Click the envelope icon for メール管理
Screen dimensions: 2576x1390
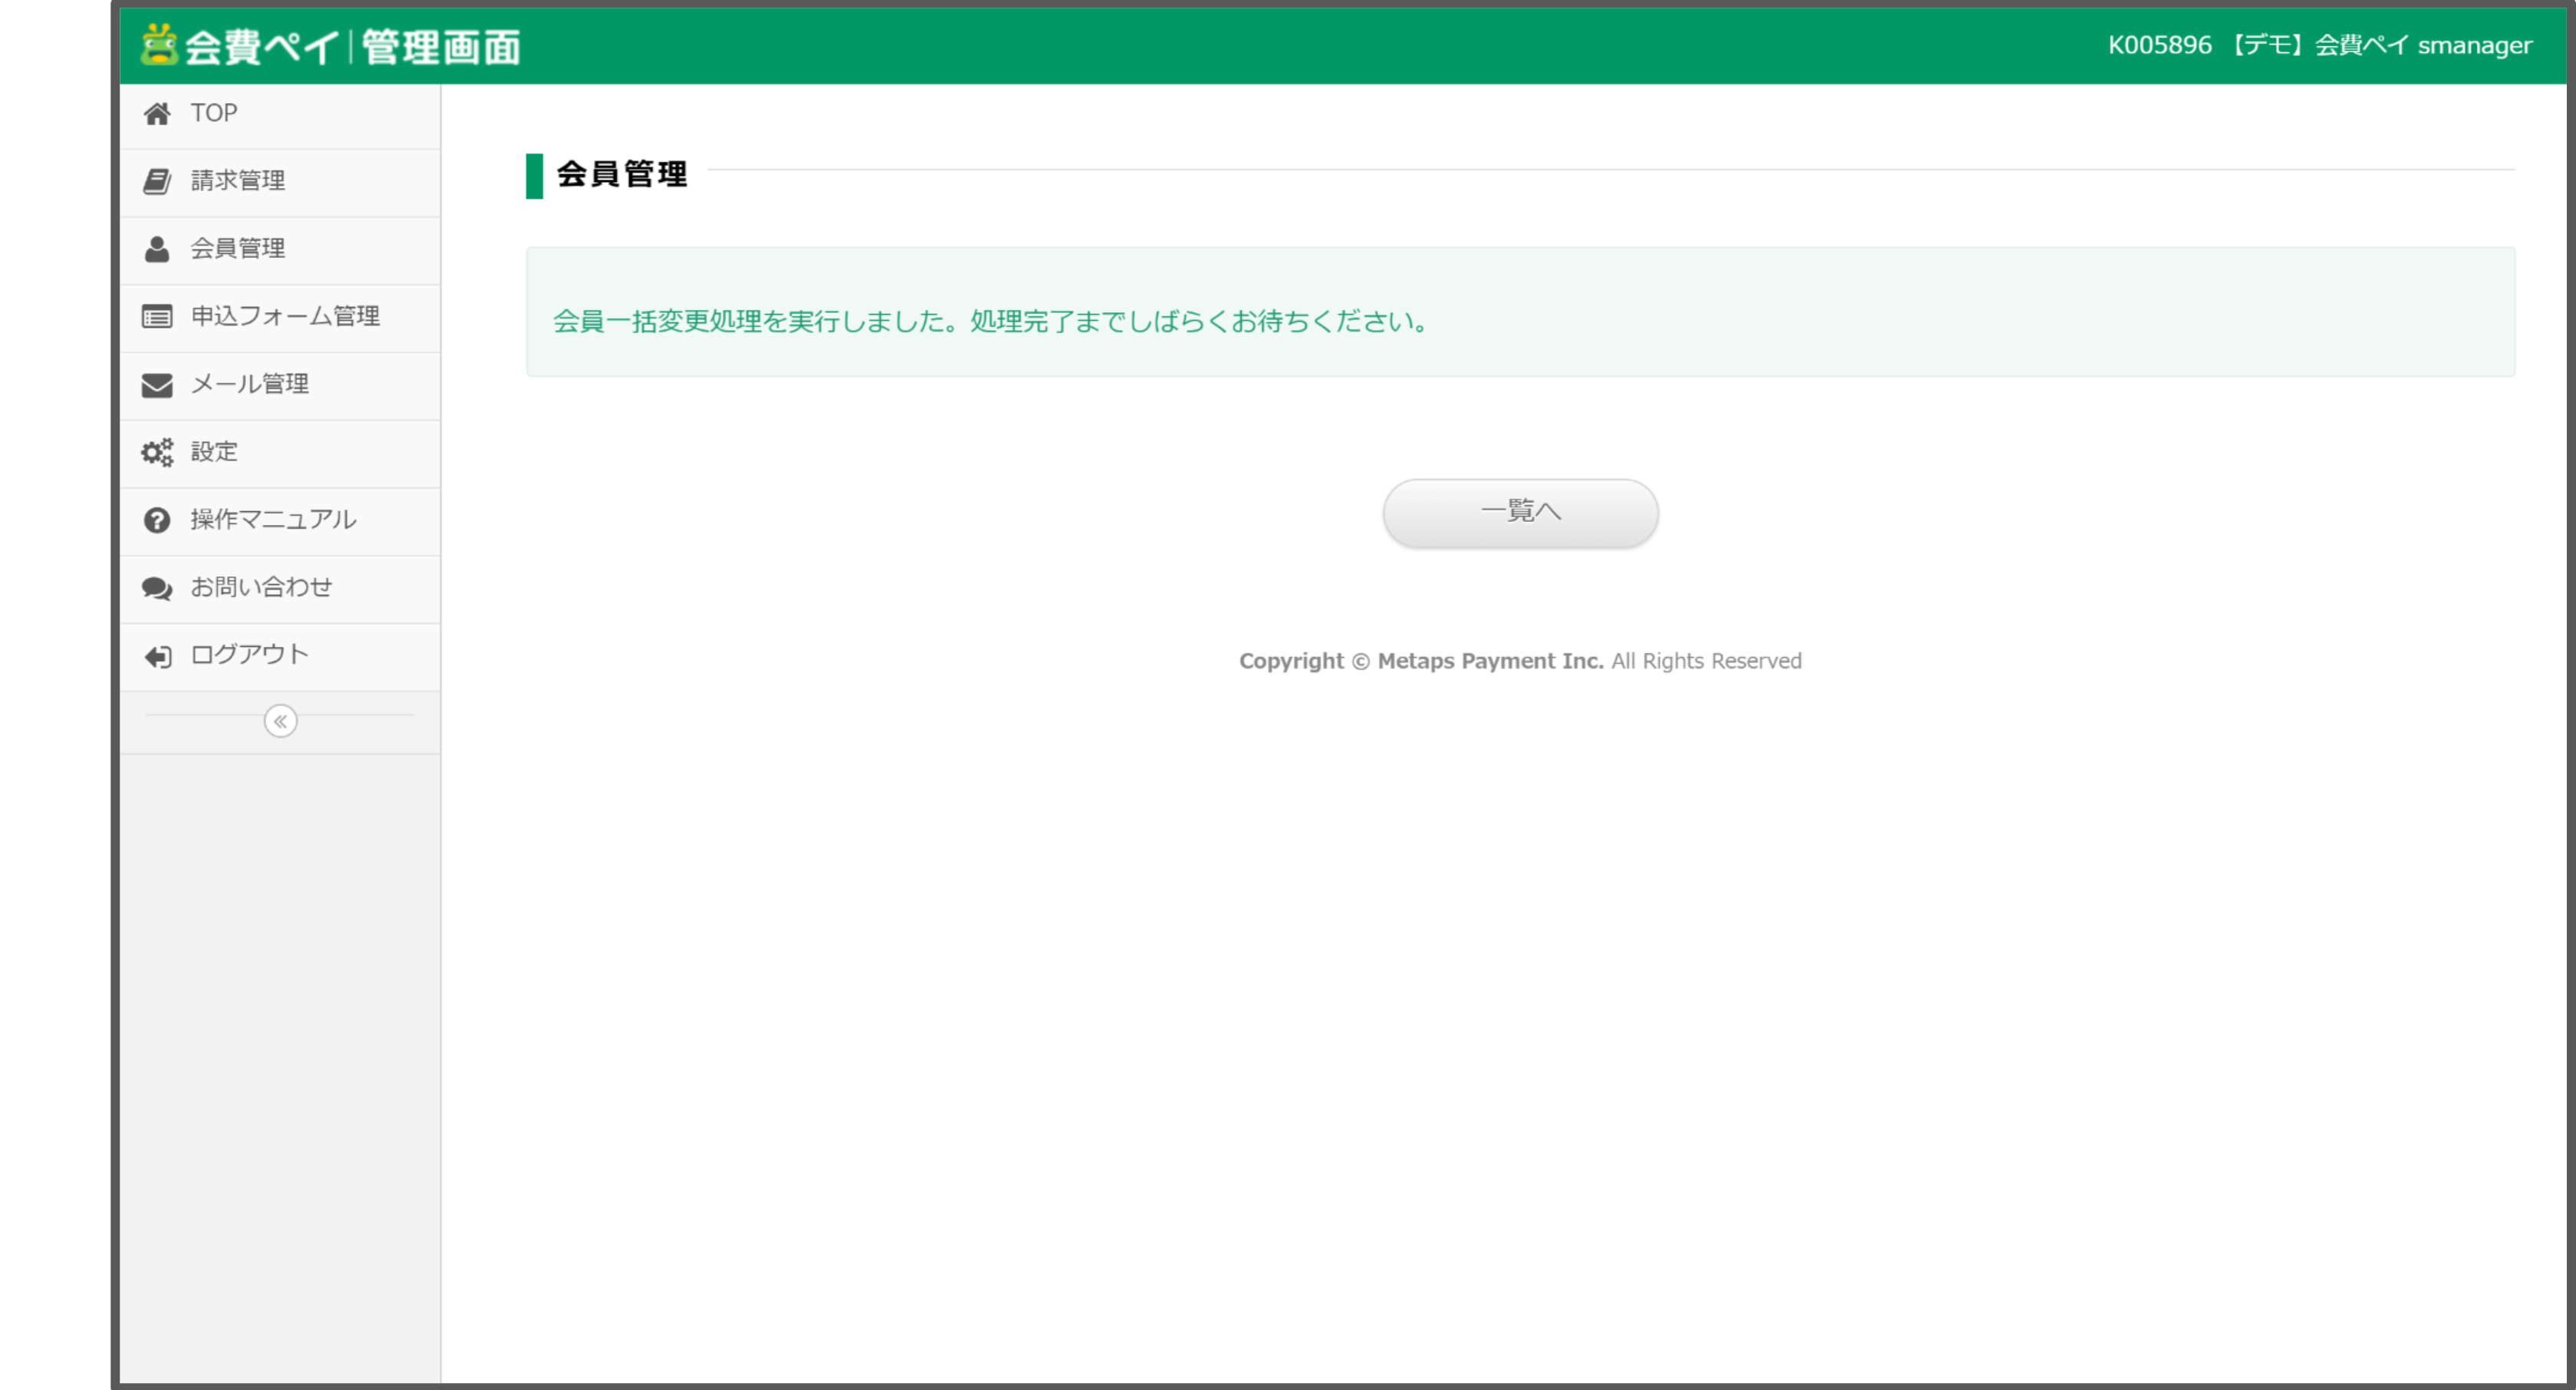(157, 385)
